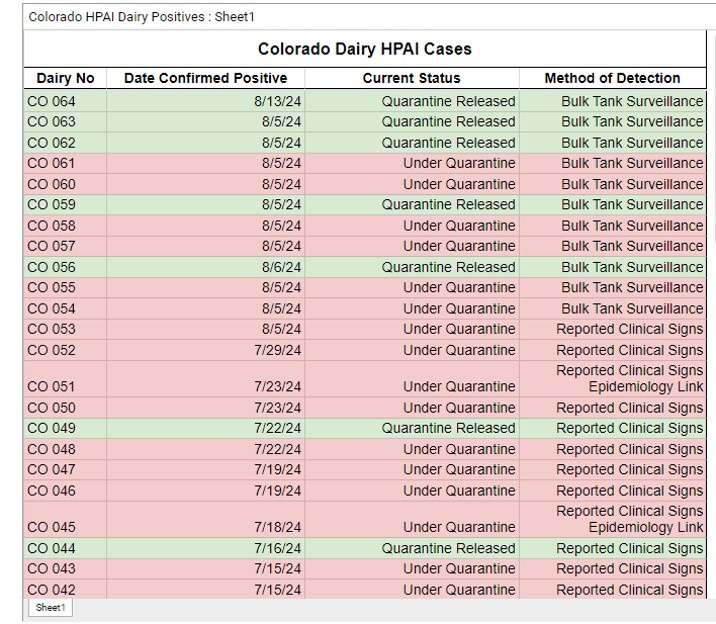Select the CO 046 cell
Screen dimensions: 716x624
click(65, 491)
